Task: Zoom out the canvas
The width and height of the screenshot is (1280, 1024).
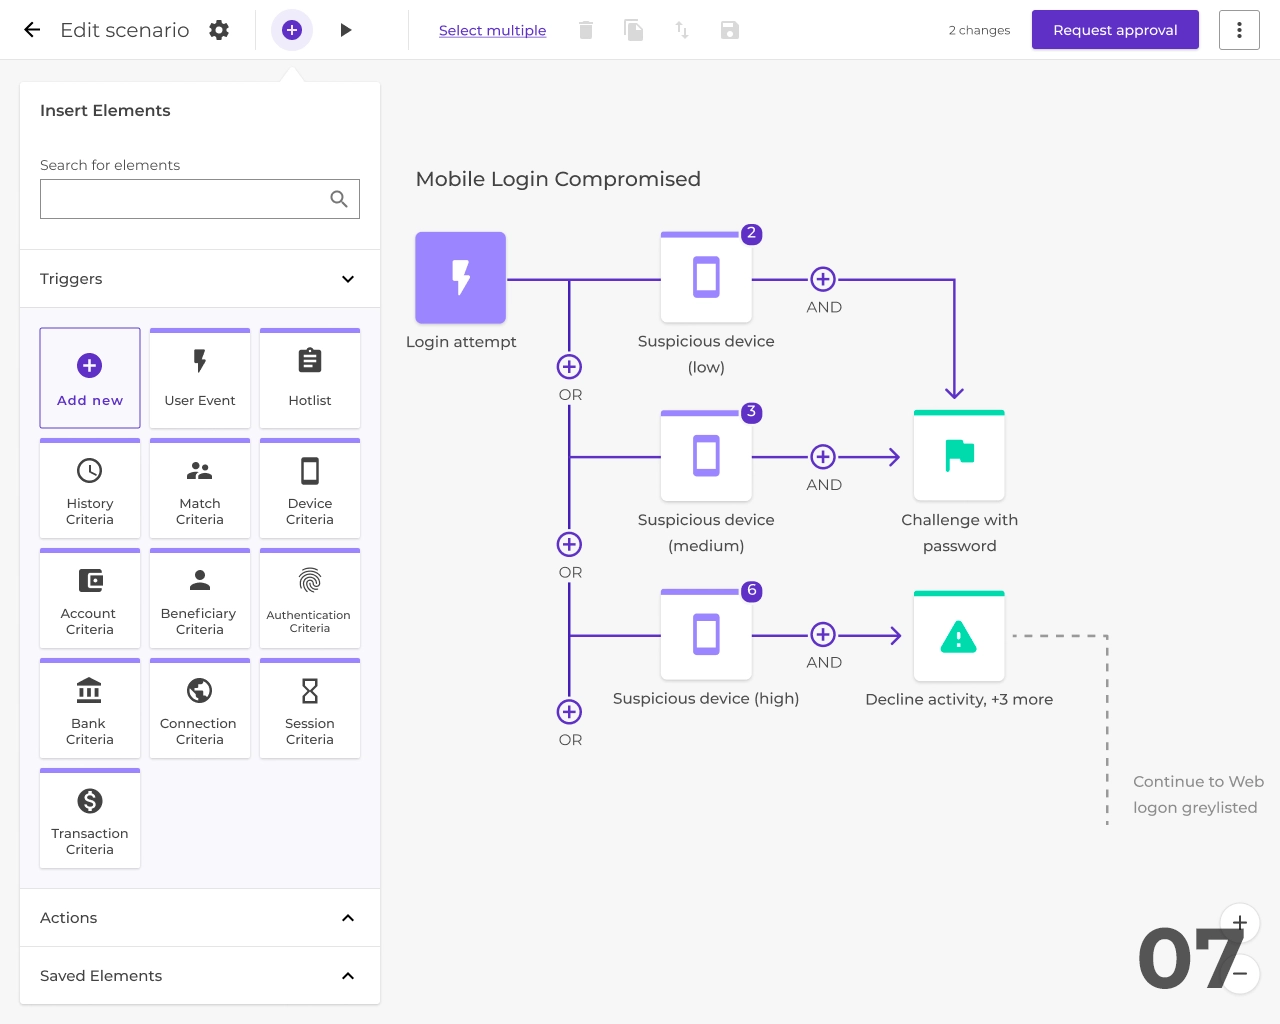Action: coord(1240,973)
